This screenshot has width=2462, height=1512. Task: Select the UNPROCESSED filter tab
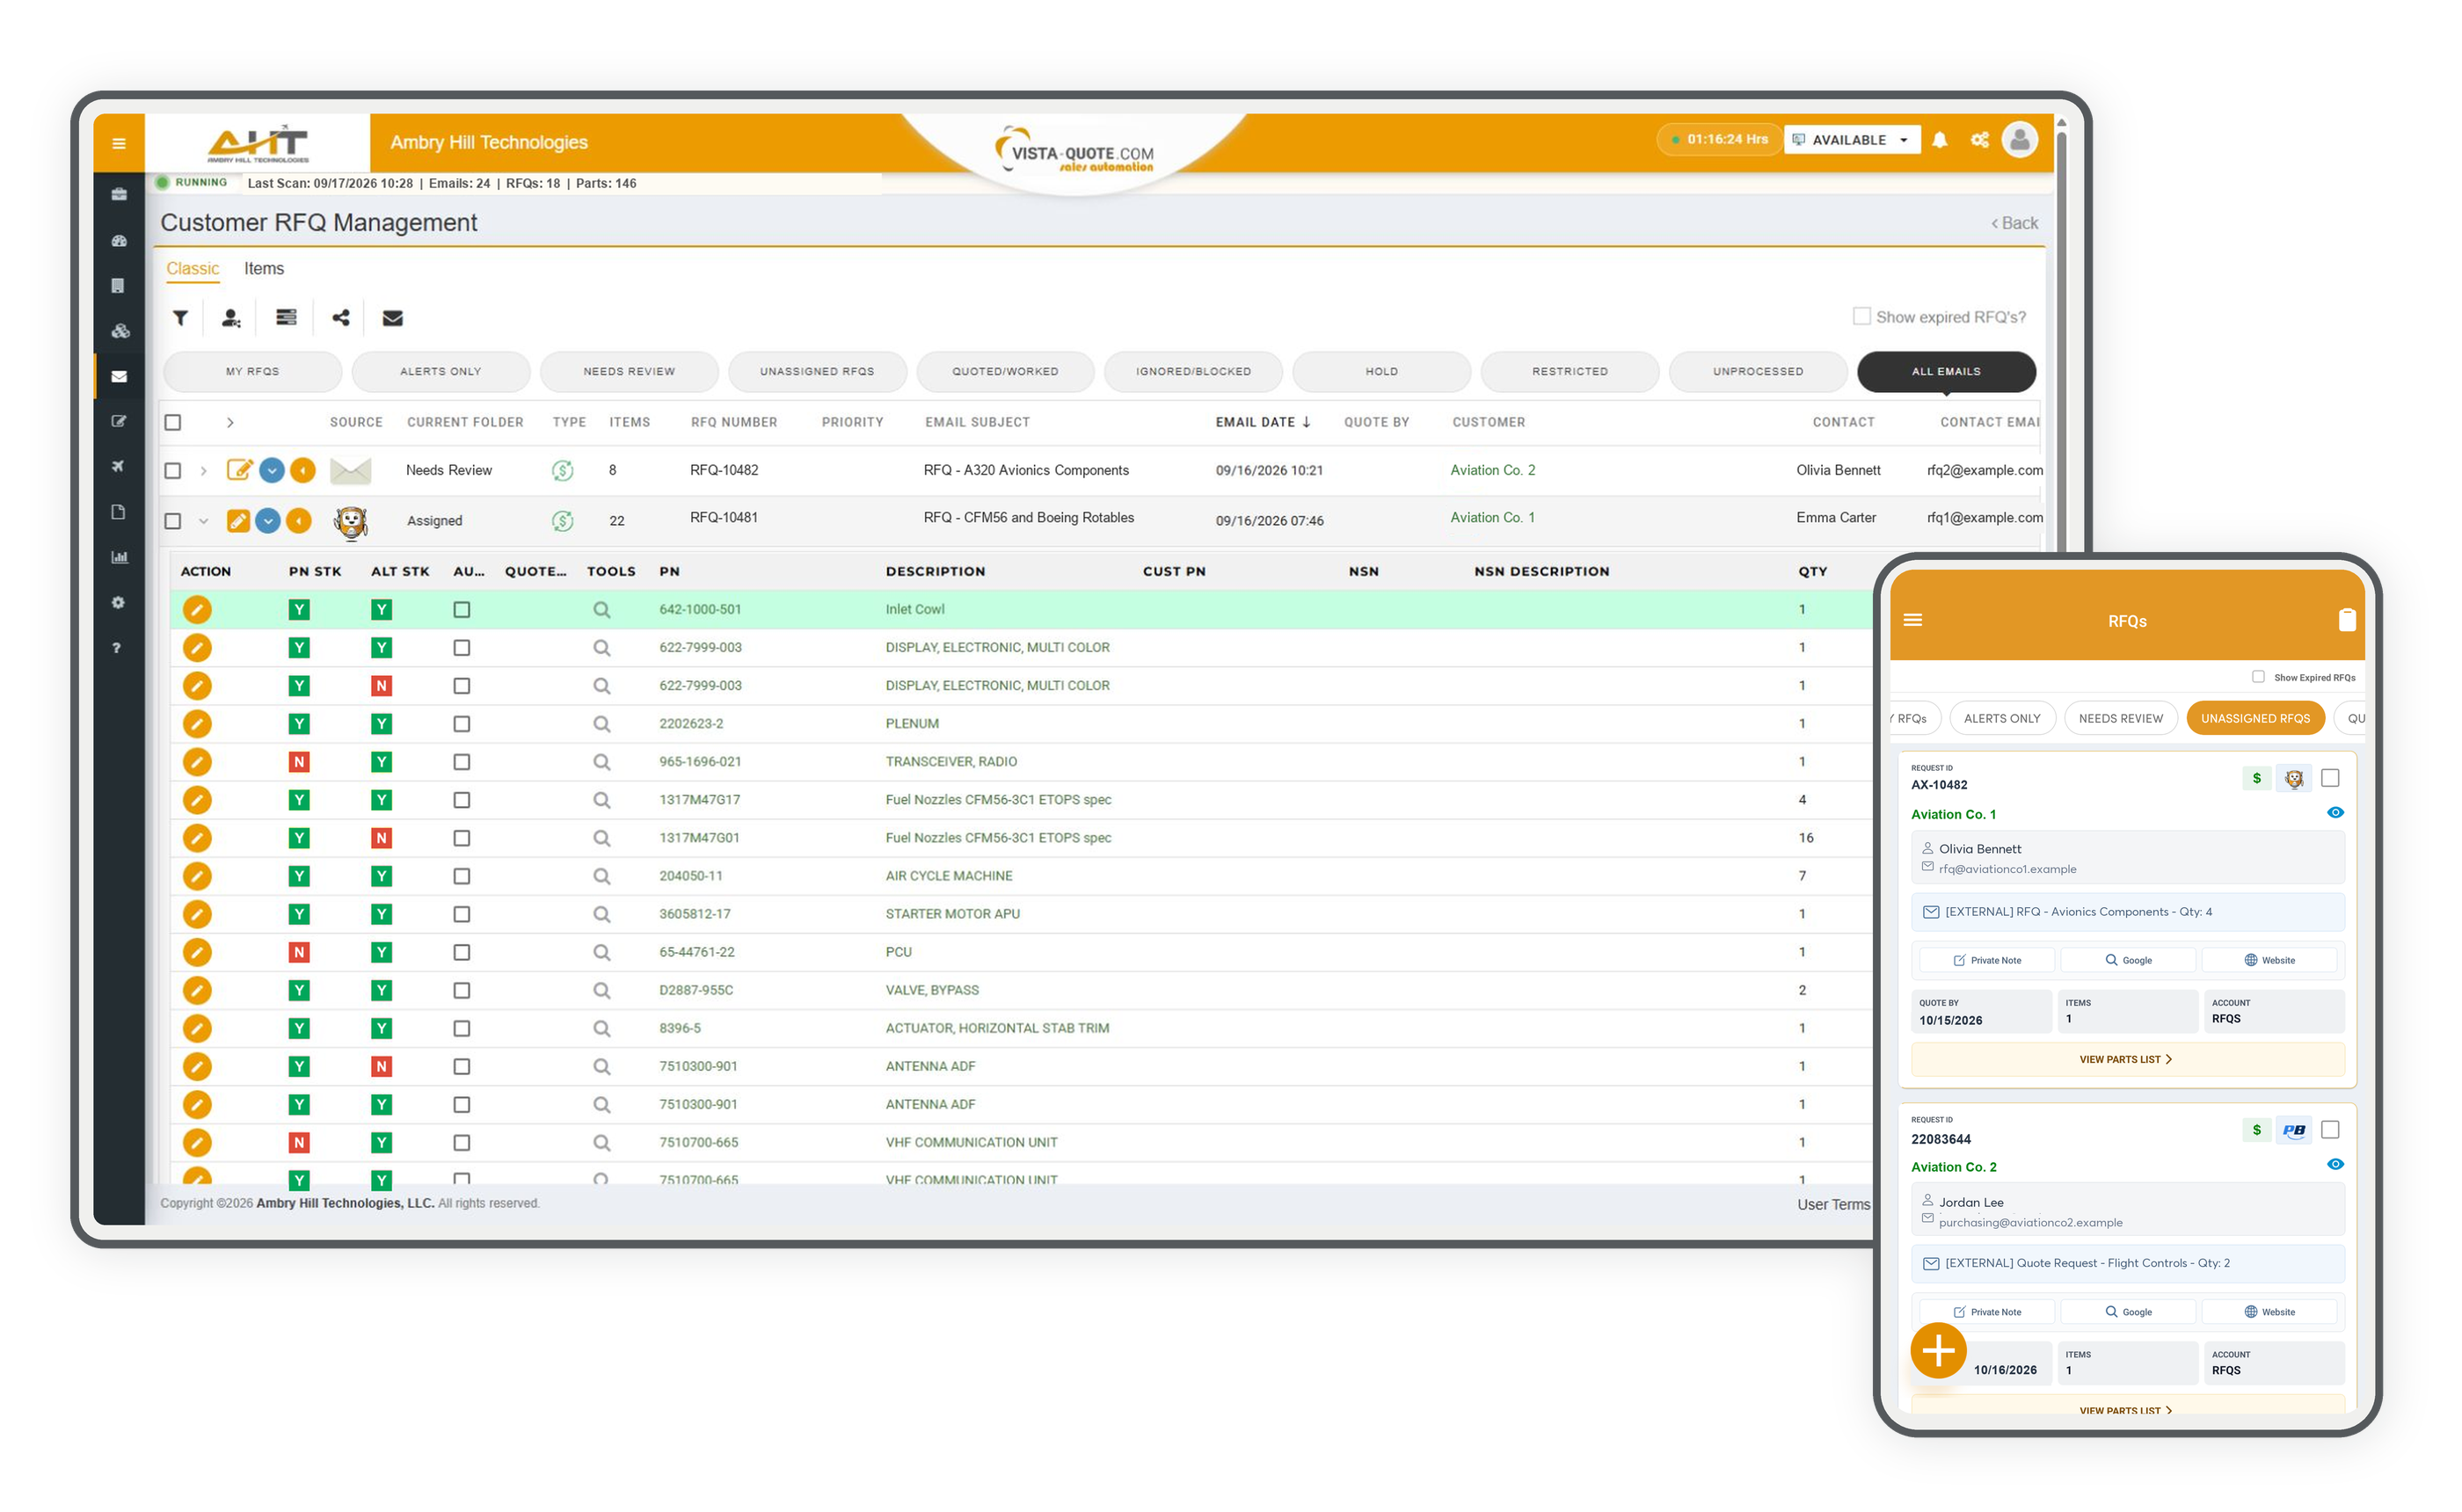pyautogui.click(x=1758, y=371)
